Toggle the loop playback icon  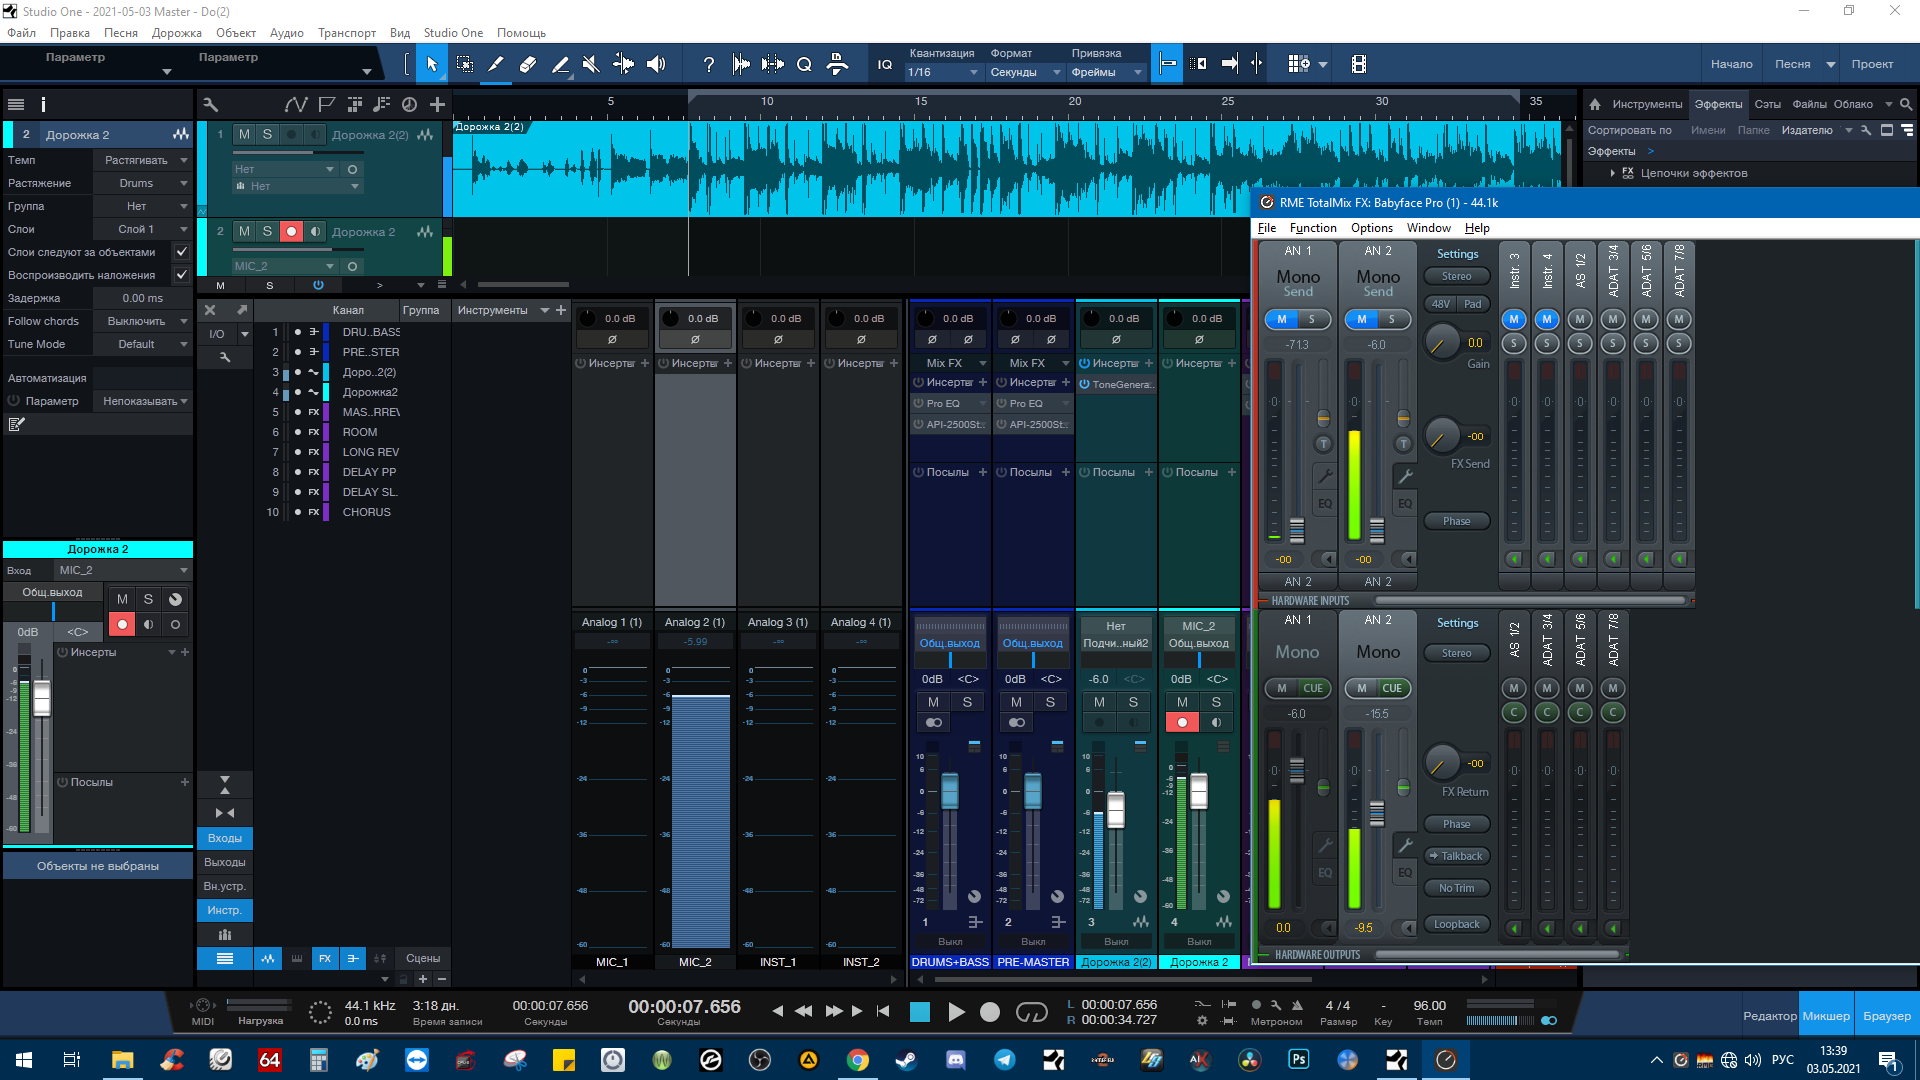(x=1030, y=1012)
